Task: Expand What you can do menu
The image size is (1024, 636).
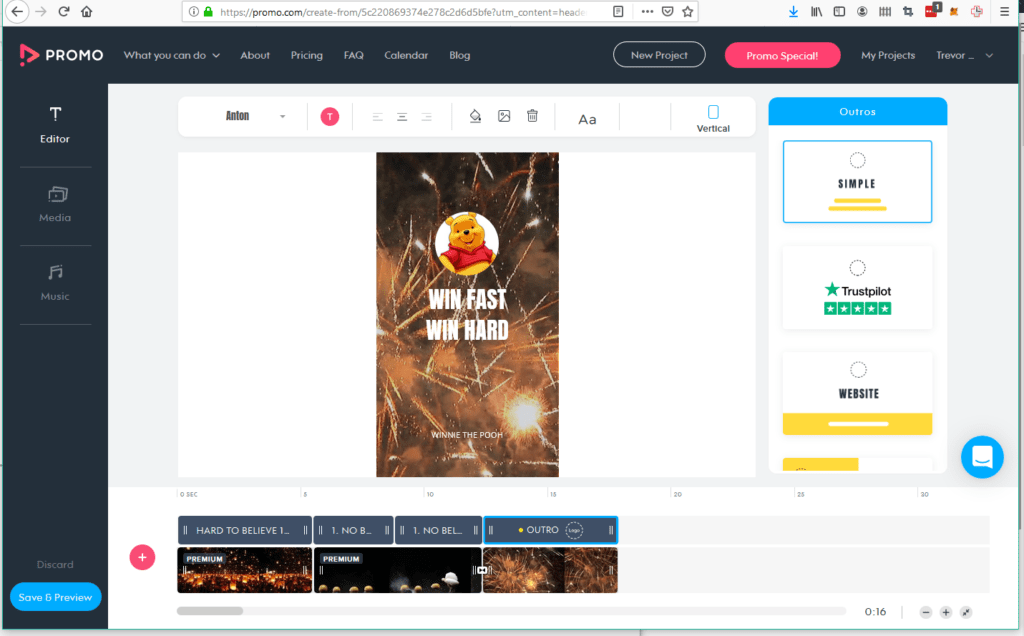Action: 172,56
